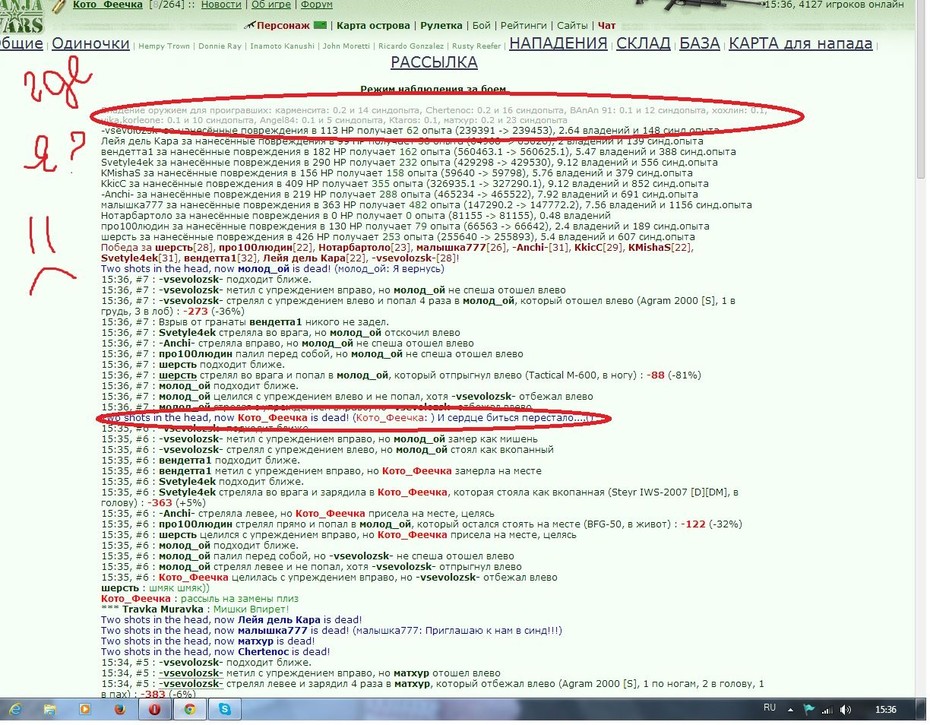Viewport: 930px width, 725px height.
Task: Select the Hempy Trown link
Action: point(164,46)
